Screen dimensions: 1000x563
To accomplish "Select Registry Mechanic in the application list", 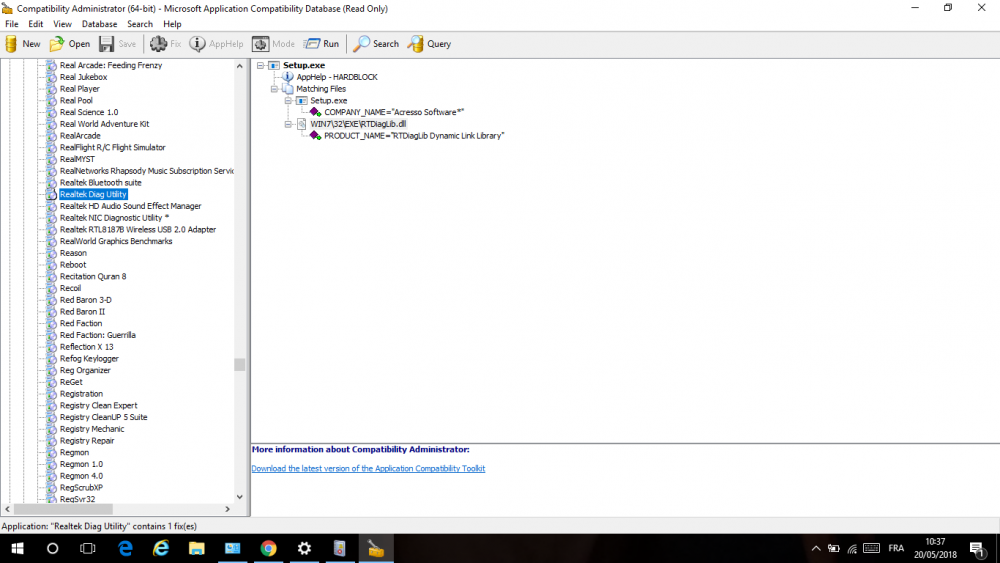I will [x=92, y=429].
